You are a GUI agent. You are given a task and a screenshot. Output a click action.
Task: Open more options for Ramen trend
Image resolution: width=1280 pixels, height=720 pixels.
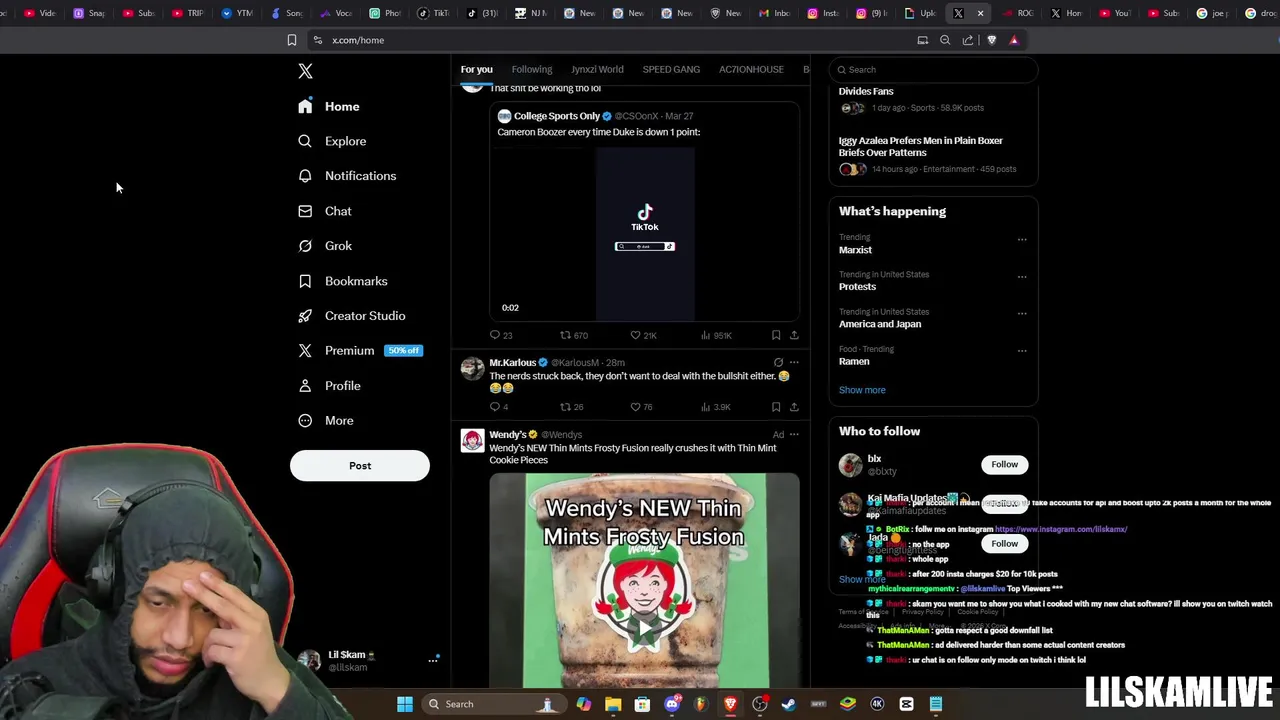(1022, 350)
